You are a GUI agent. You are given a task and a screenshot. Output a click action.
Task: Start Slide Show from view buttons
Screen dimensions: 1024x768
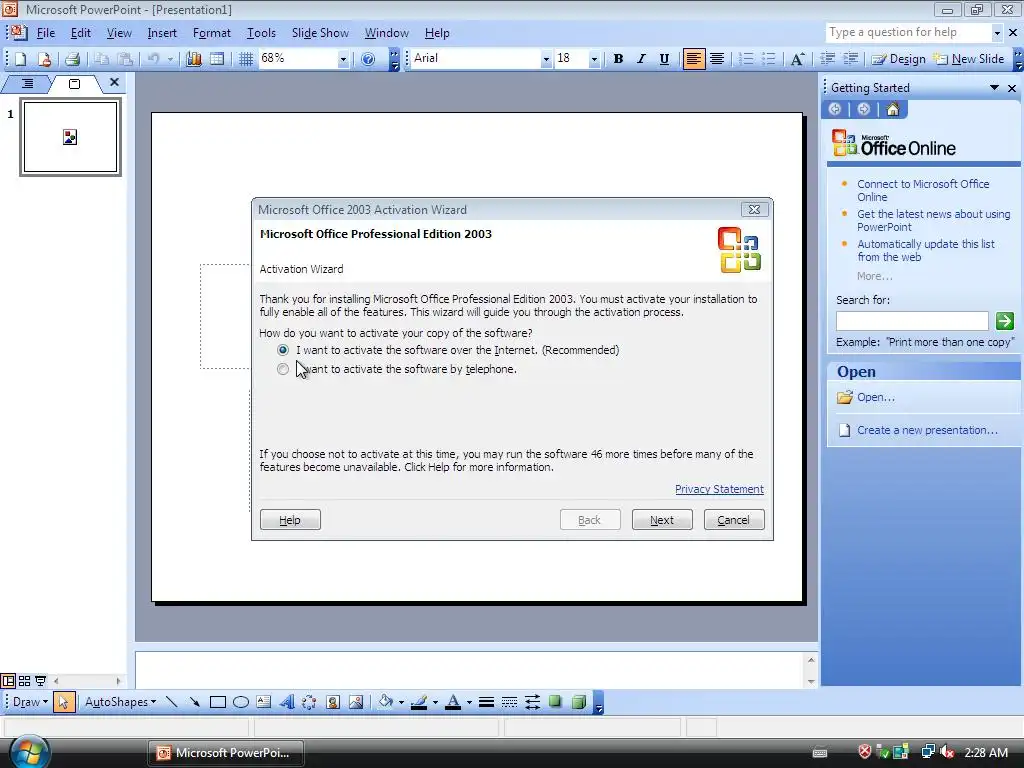tap(40, 680)
